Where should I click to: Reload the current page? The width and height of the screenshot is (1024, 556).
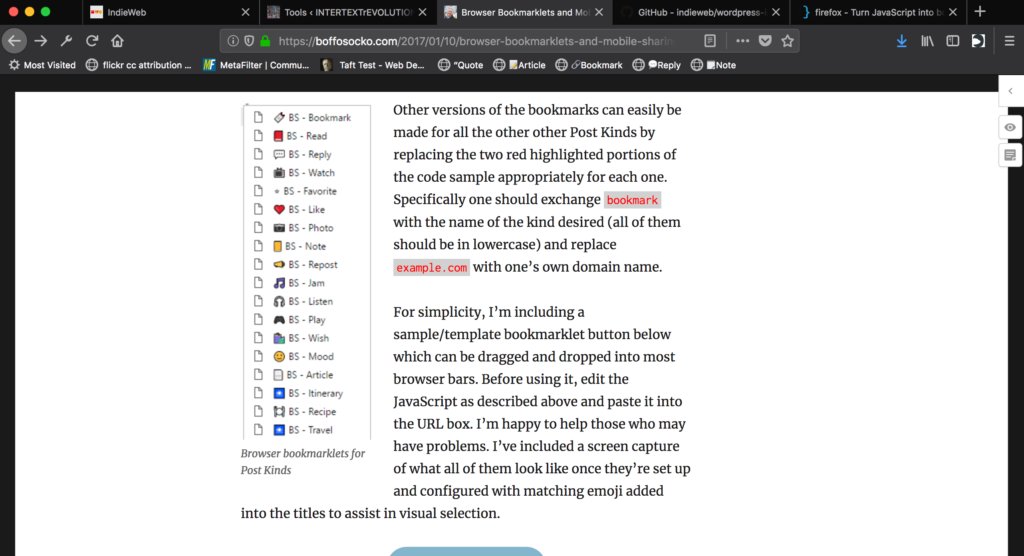91,41
